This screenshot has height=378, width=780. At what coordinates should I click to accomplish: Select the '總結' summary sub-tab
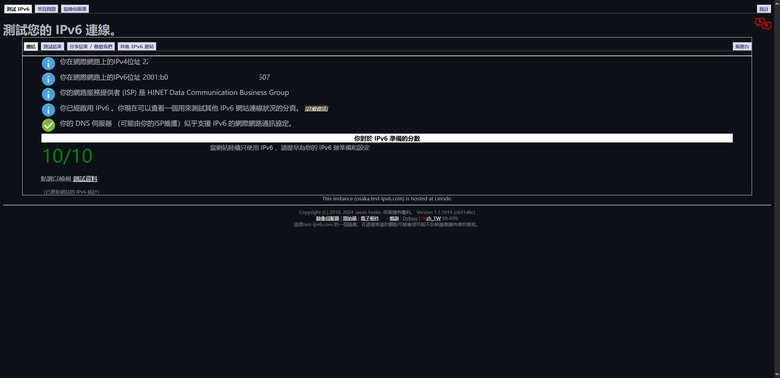[x=31, y=46]
